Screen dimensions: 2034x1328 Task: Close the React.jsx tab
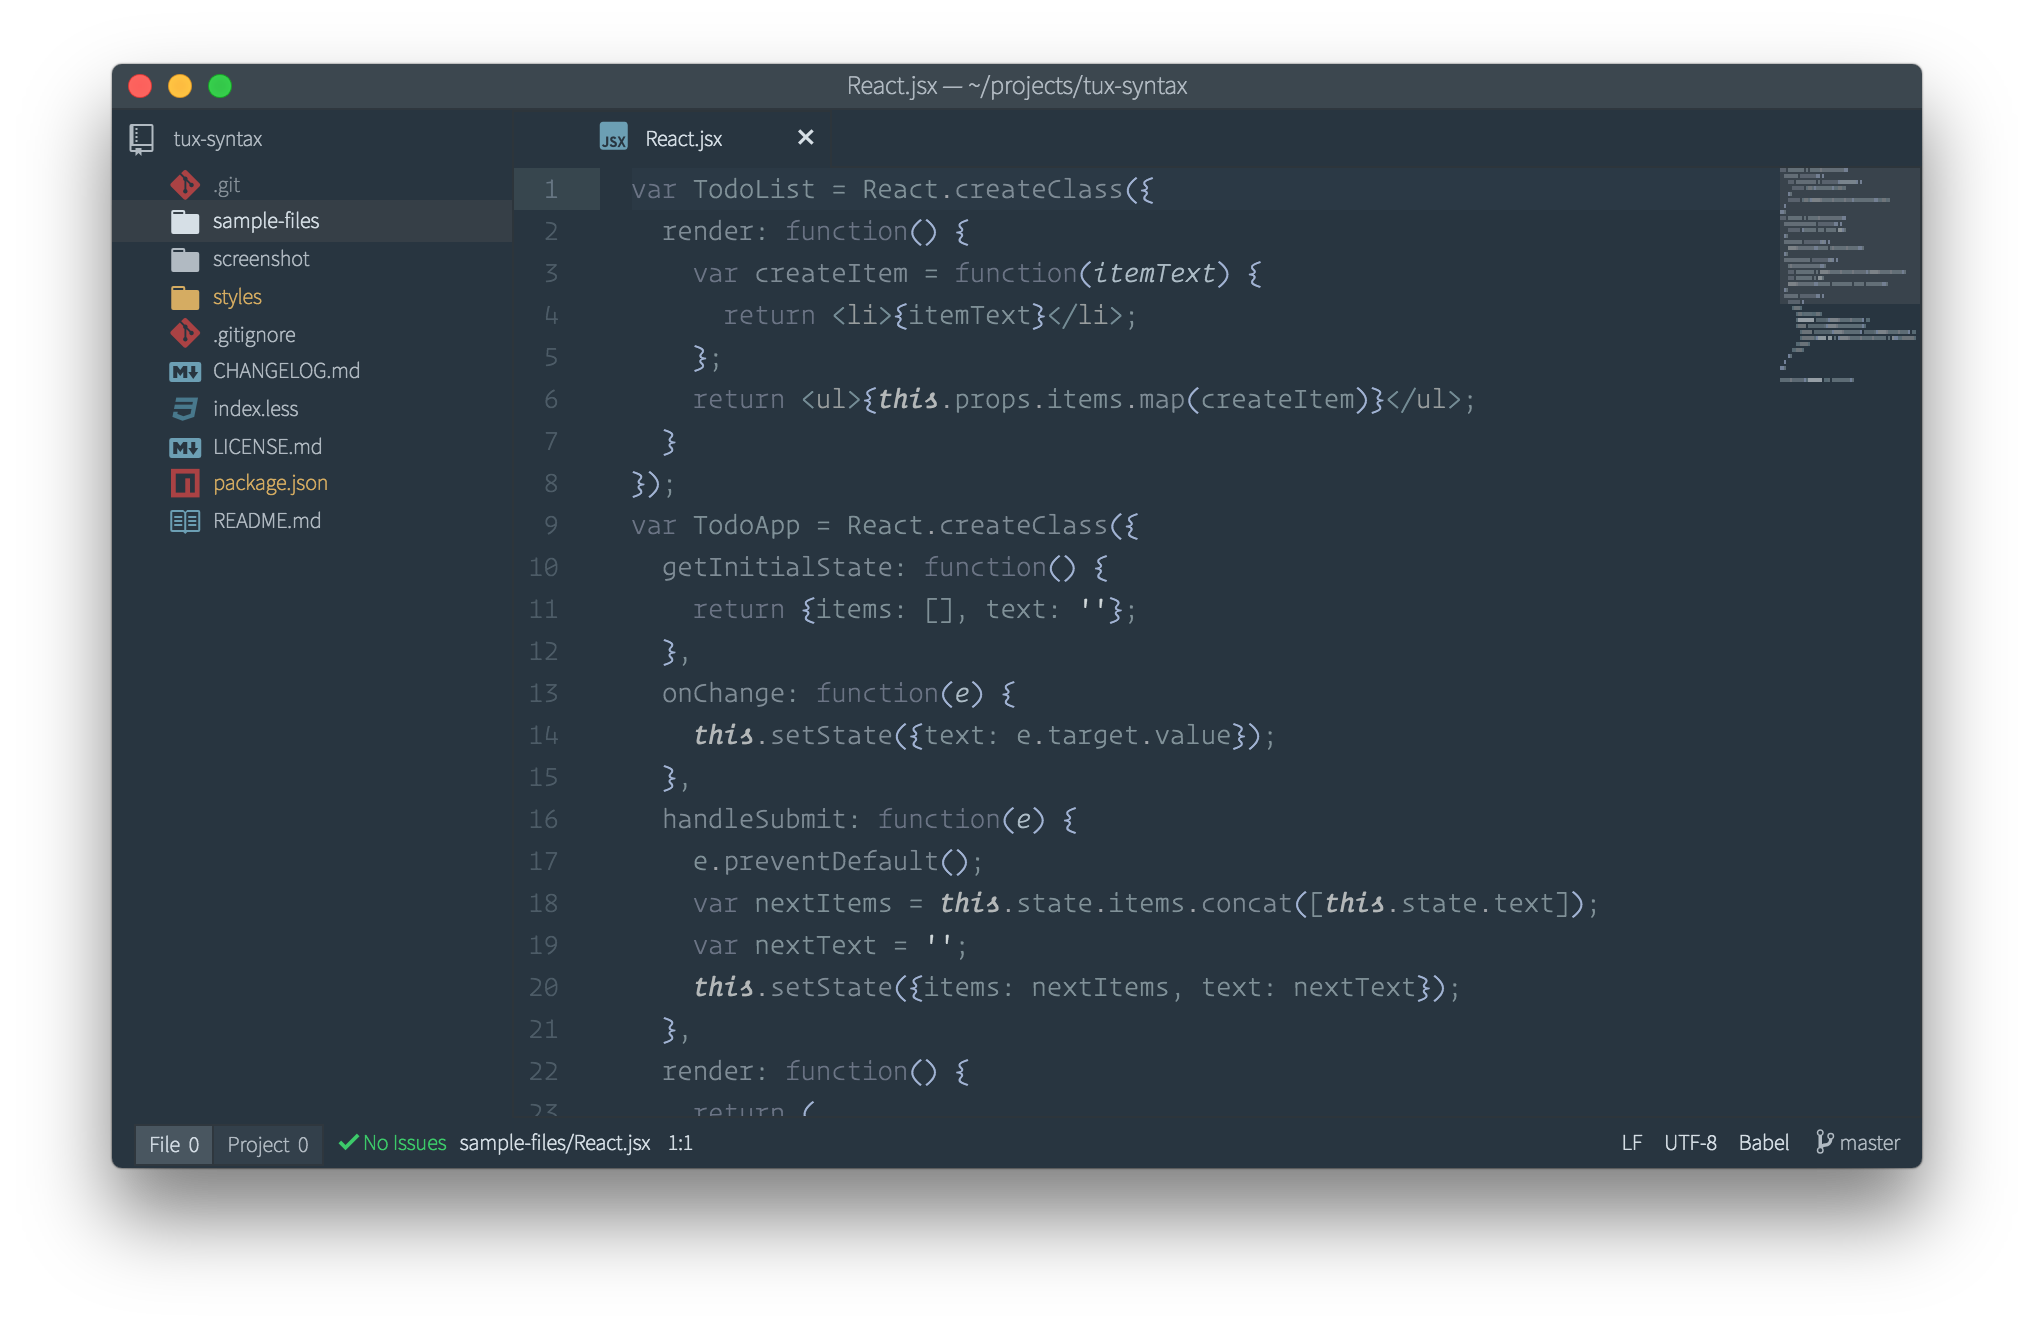coord(805,138)
